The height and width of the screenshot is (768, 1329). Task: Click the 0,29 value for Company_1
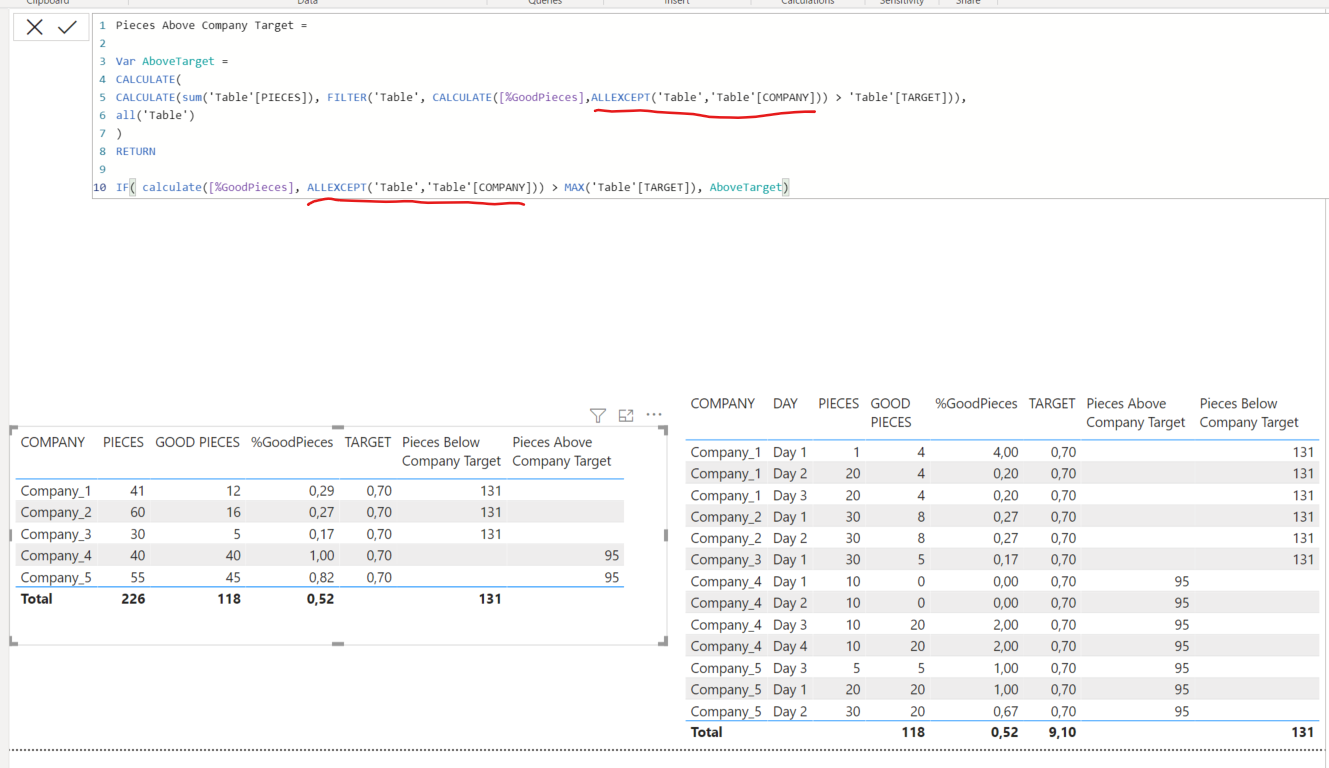(320, 491)
